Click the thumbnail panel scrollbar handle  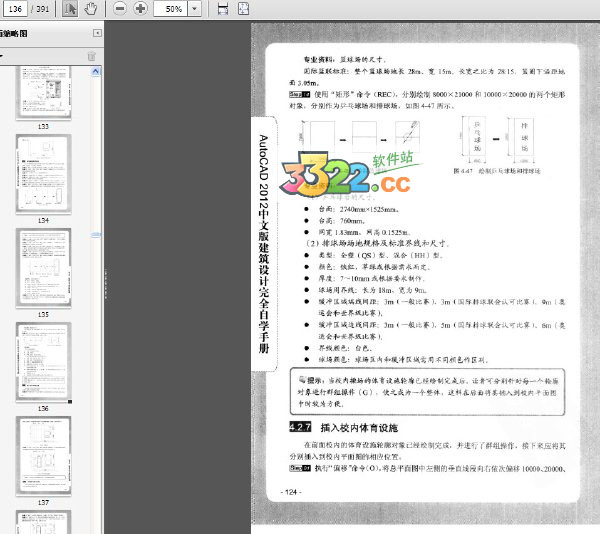pyautogui.click(x=96, y=234)
